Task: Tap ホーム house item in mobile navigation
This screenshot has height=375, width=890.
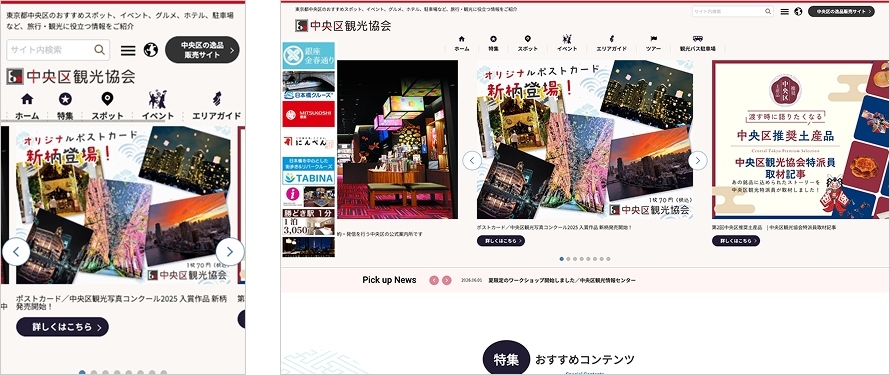Action: 27,106
